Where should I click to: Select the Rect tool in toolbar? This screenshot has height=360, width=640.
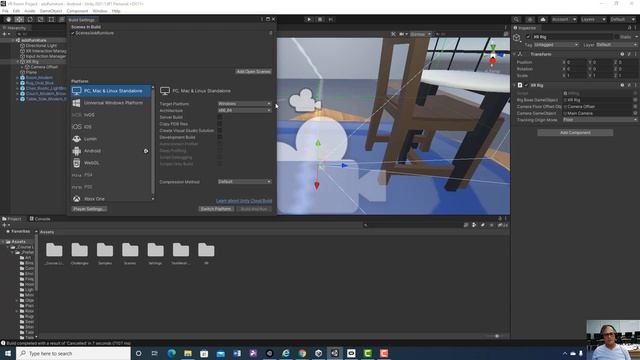[51, 20]
